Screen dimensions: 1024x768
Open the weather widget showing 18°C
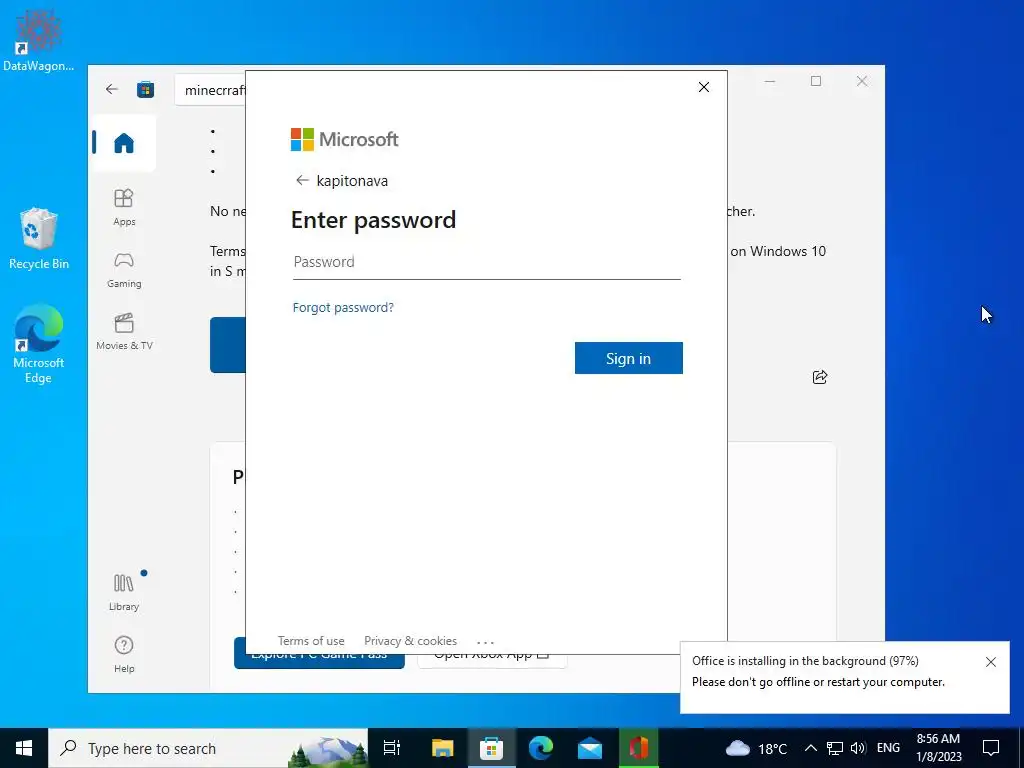(756, 748)
